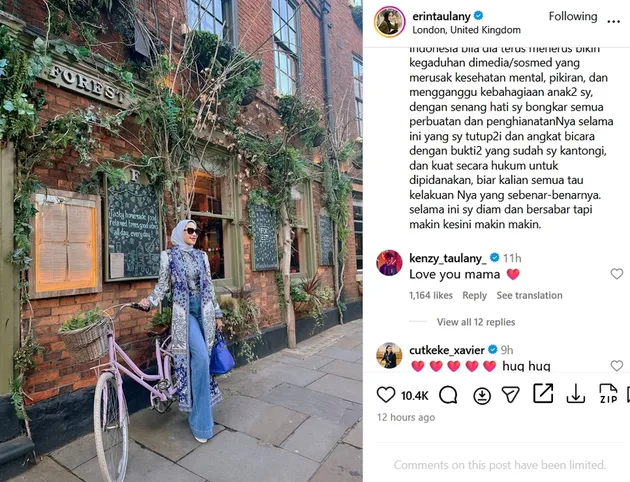Like kenzy_taulany_ comment heart
Viewport: 630px width, 482px height.
click(x=617, y=274)
